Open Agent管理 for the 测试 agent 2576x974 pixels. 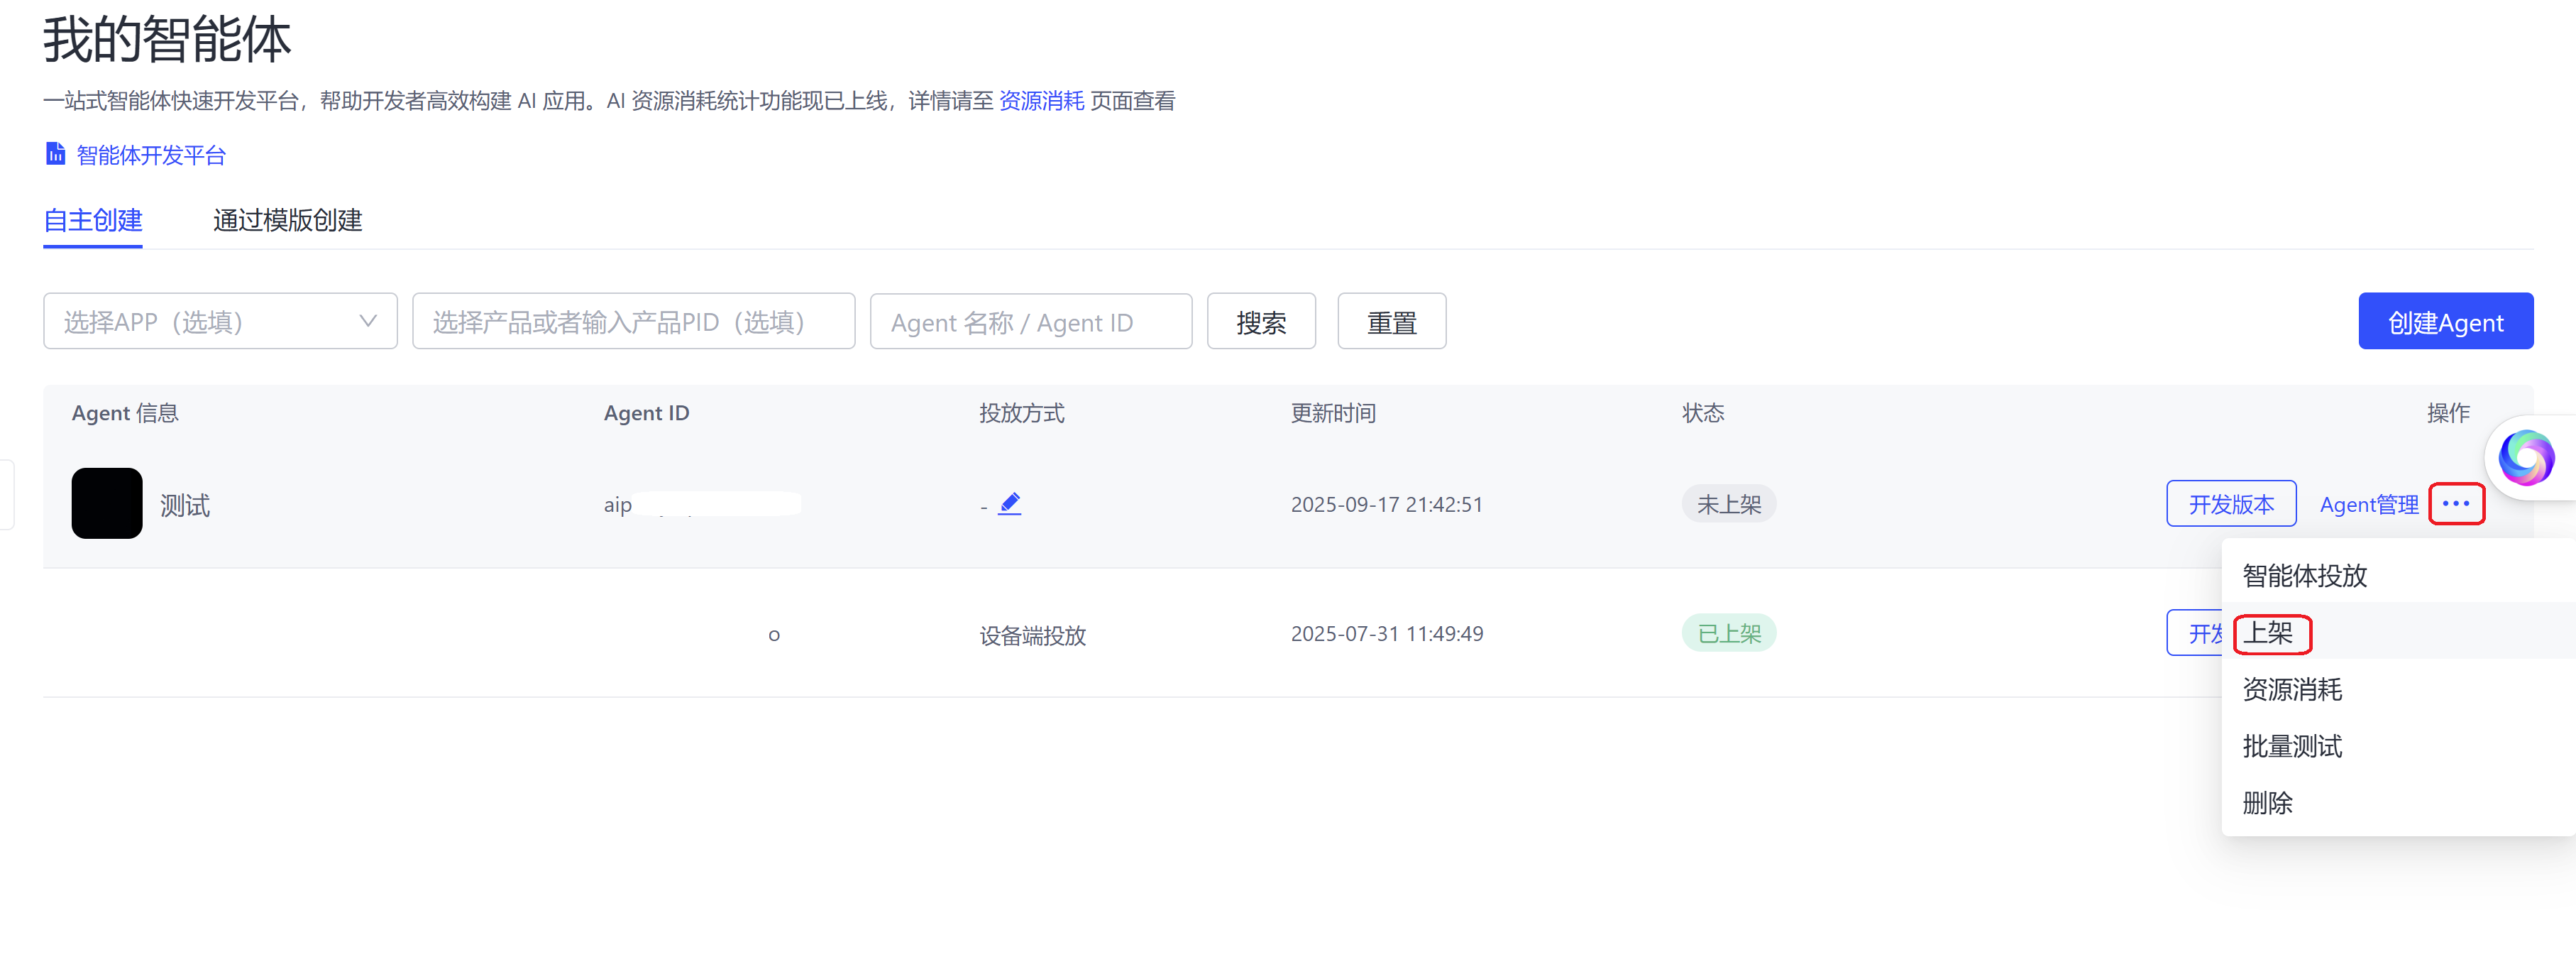pyautogui.click(x=2369, y=504)
